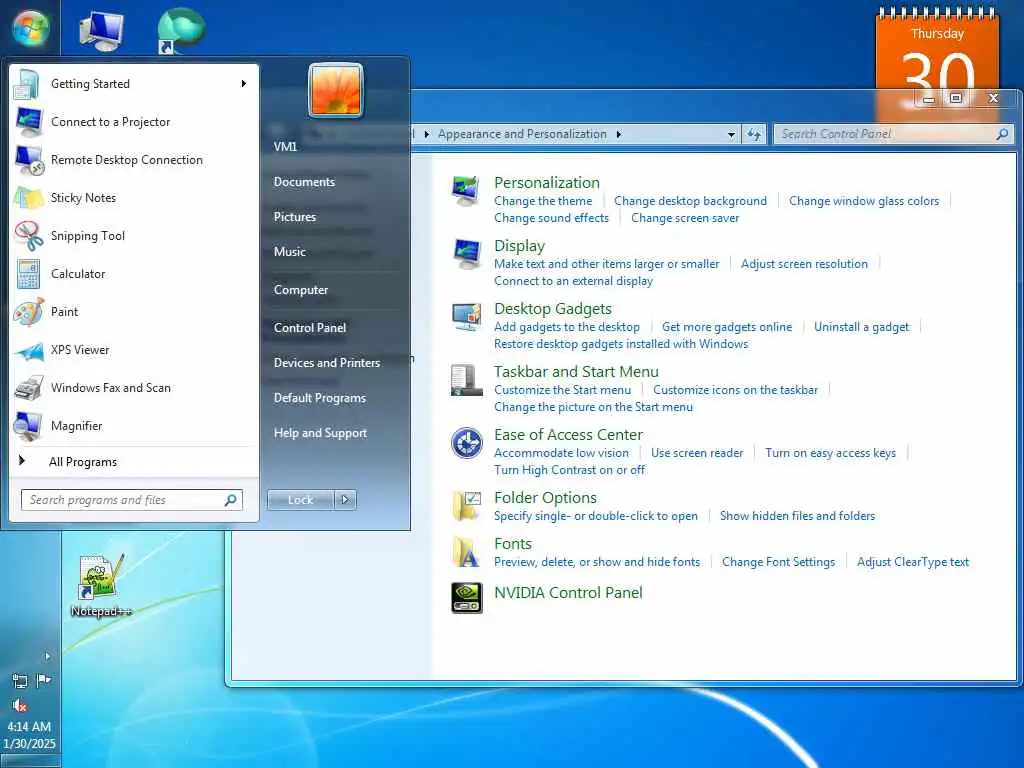The height and width of the screenshot is (768, 1024).
Task: Click the Appearance and Personalization breadcrumb
Action: (522, 134)
